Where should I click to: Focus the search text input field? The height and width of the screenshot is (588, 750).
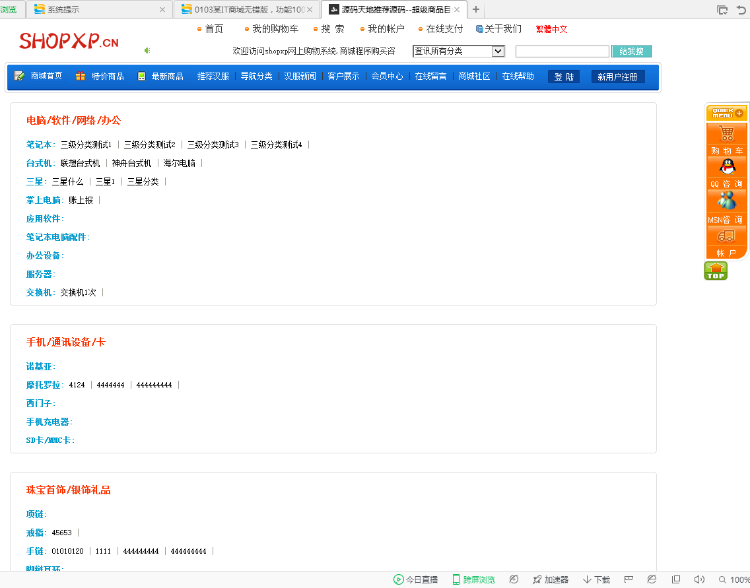coord(562,51)
